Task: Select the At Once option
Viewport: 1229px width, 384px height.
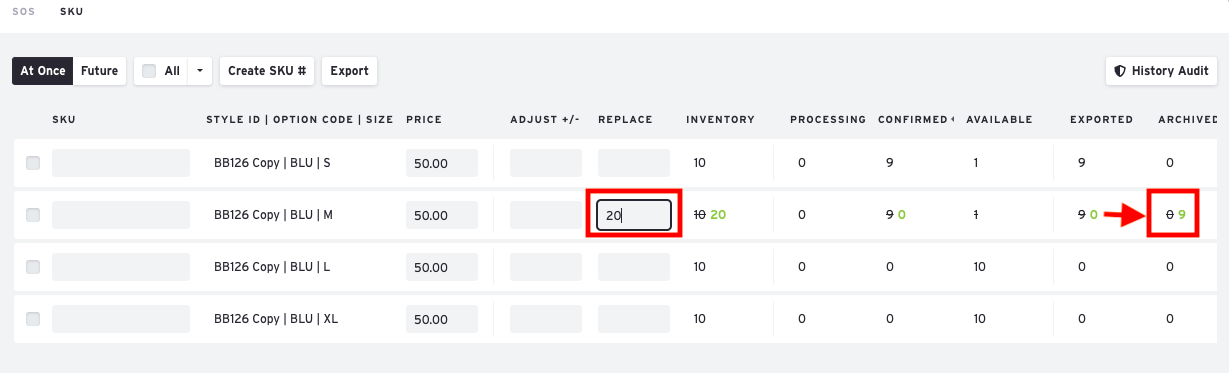Action: 43,71
